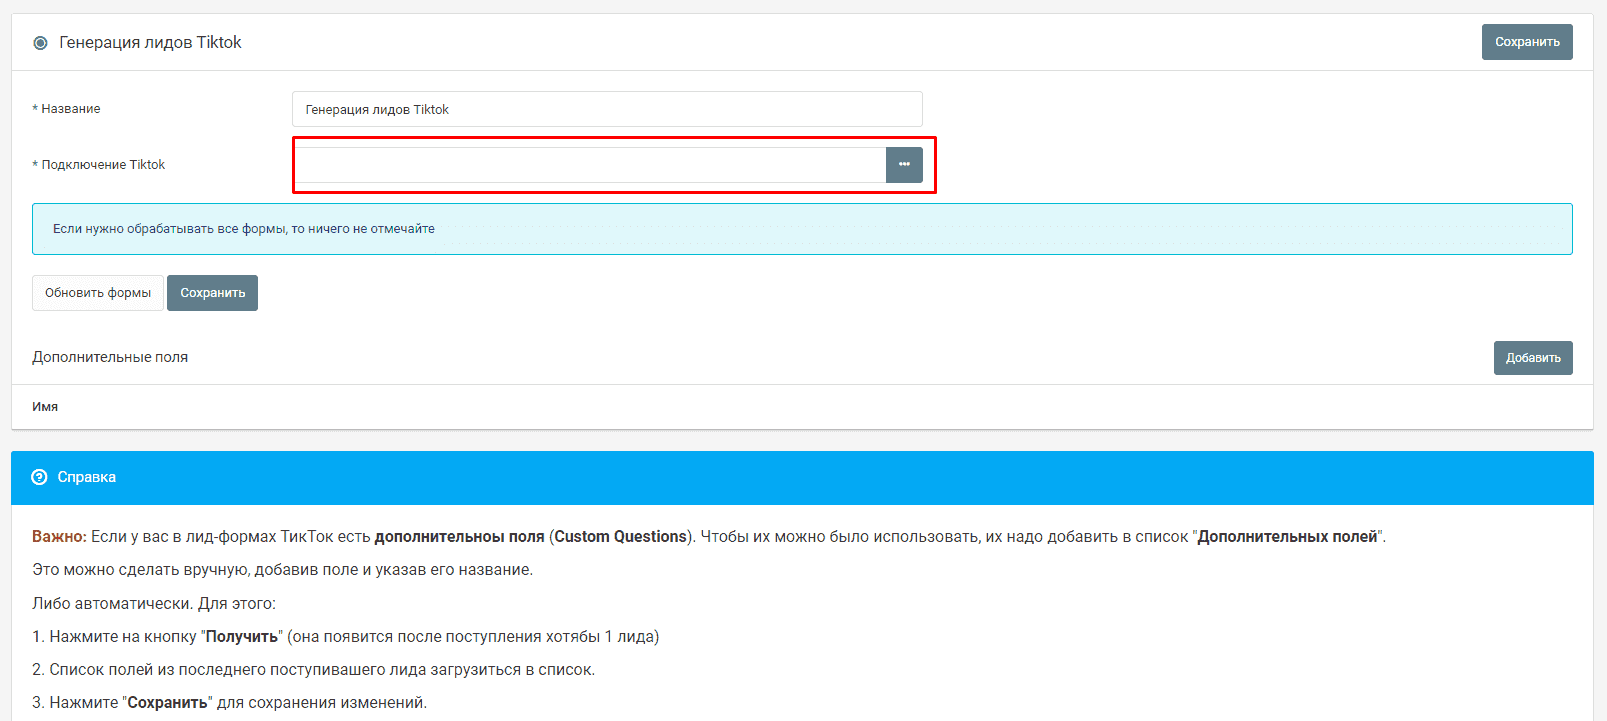
Task: Click the Важно: warning label in help
Action: [59, 537]
